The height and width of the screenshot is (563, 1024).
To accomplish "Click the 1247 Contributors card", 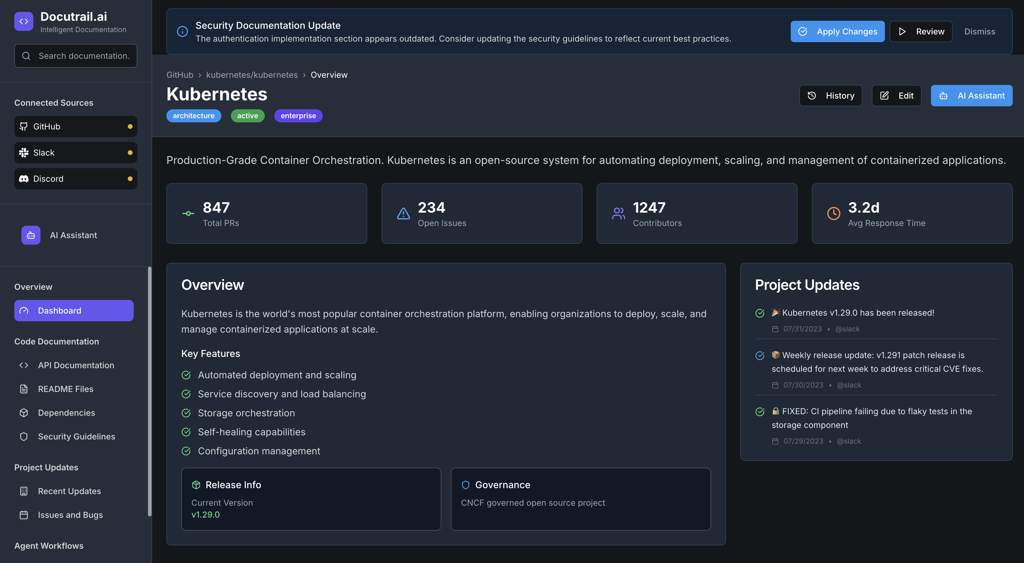I will point(697,214).
